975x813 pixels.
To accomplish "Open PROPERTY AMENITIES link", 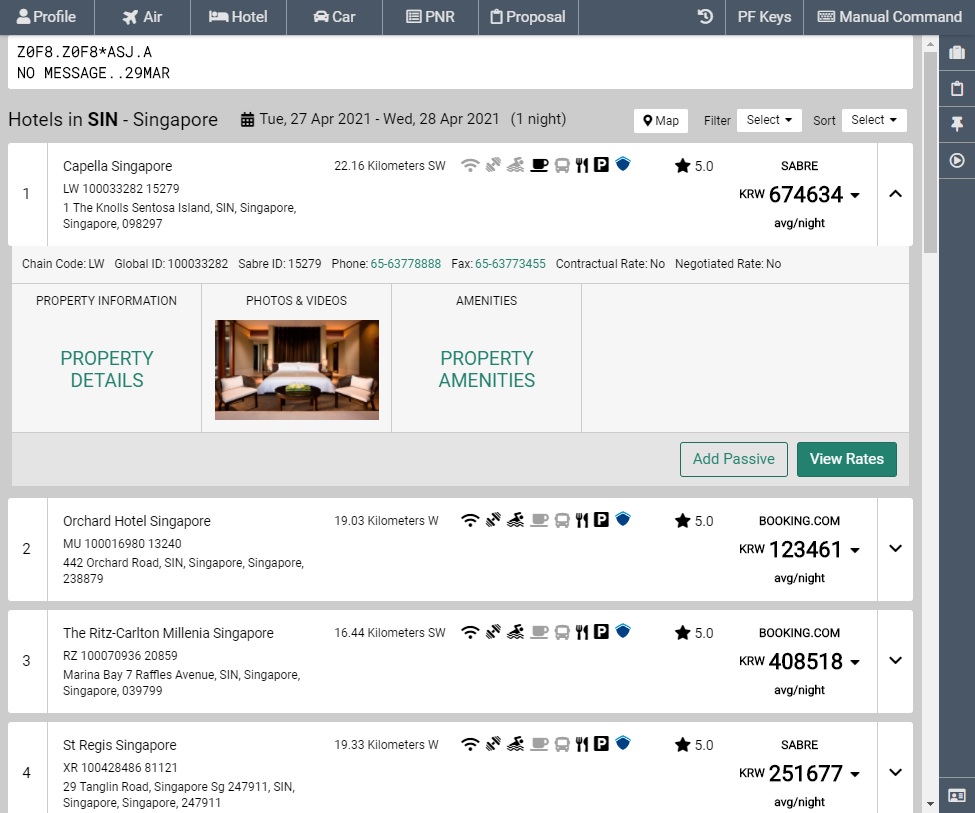I will pos(487,369).
